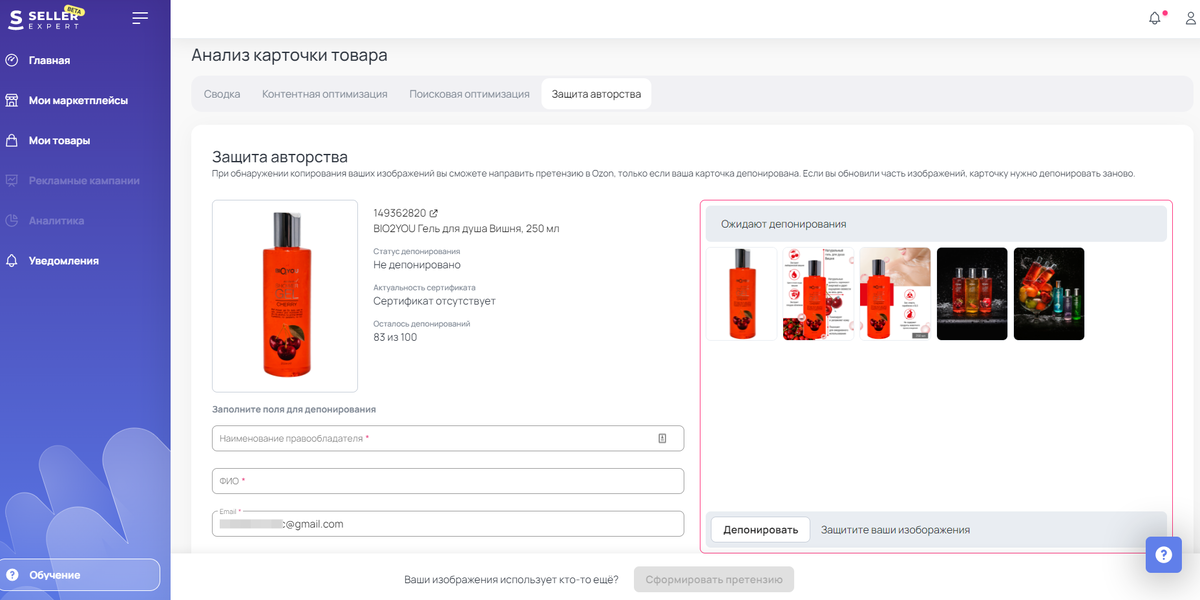Select the Защита авторства tab
This screenshot has width=1200, height=600.
click(596, 94)
